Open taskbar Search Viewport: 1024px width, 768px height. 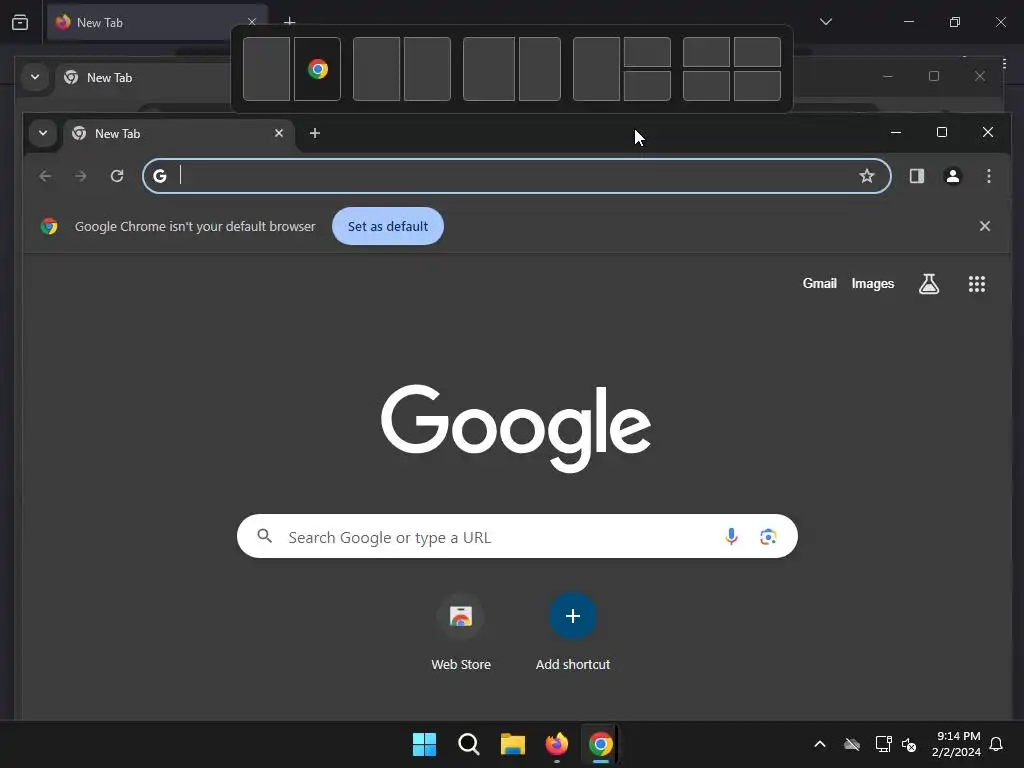point(468,744)
